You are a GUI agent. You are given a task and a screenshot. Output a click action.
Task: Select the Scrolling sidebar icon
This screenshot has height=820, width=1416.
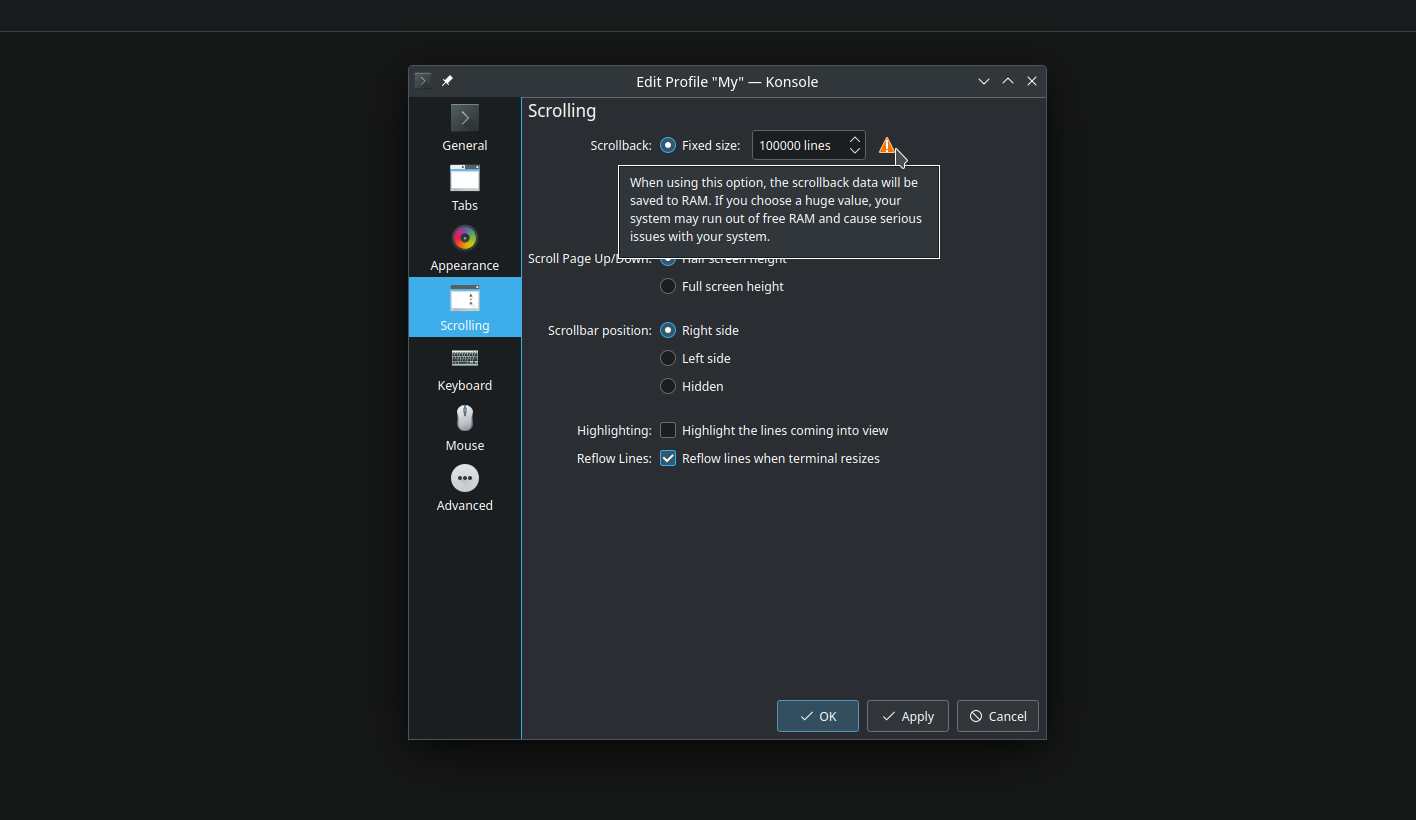coord(464,298)
